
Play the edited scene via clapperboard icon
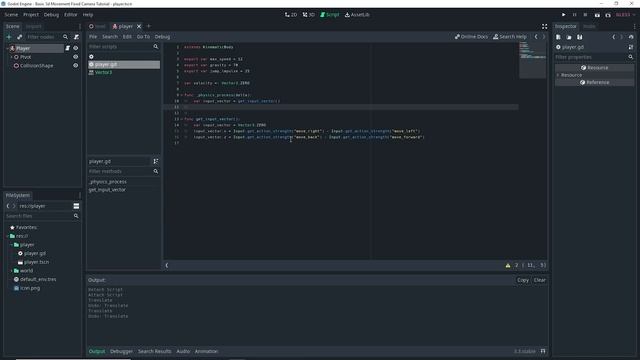597,15
